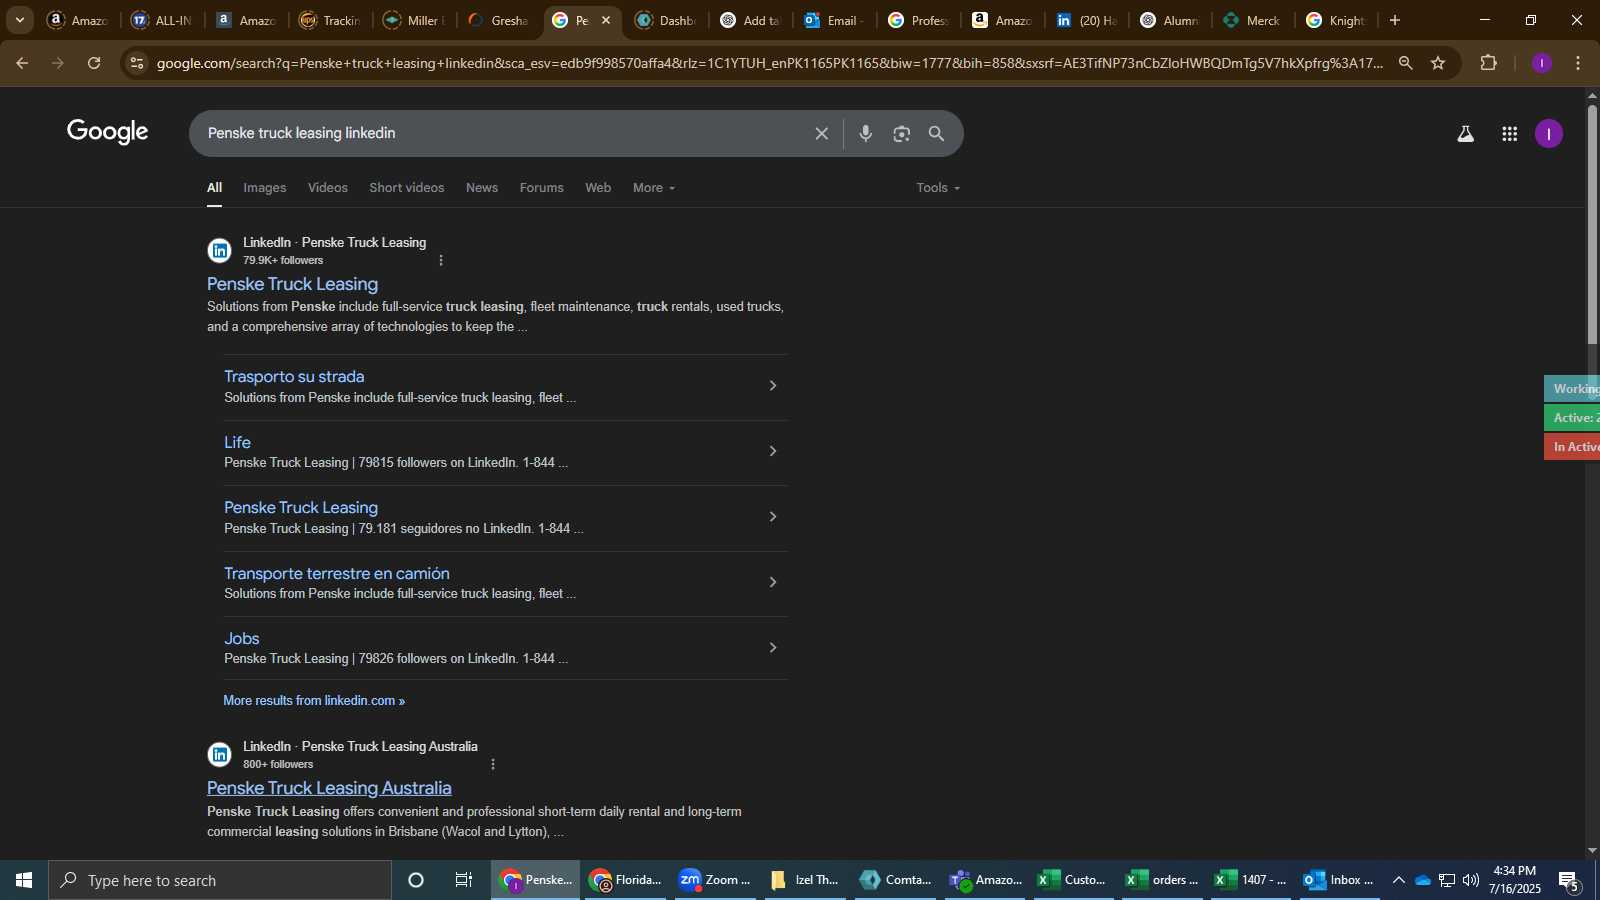Open notification center icon
The image size is (1600, 900).
(1569, 880)
